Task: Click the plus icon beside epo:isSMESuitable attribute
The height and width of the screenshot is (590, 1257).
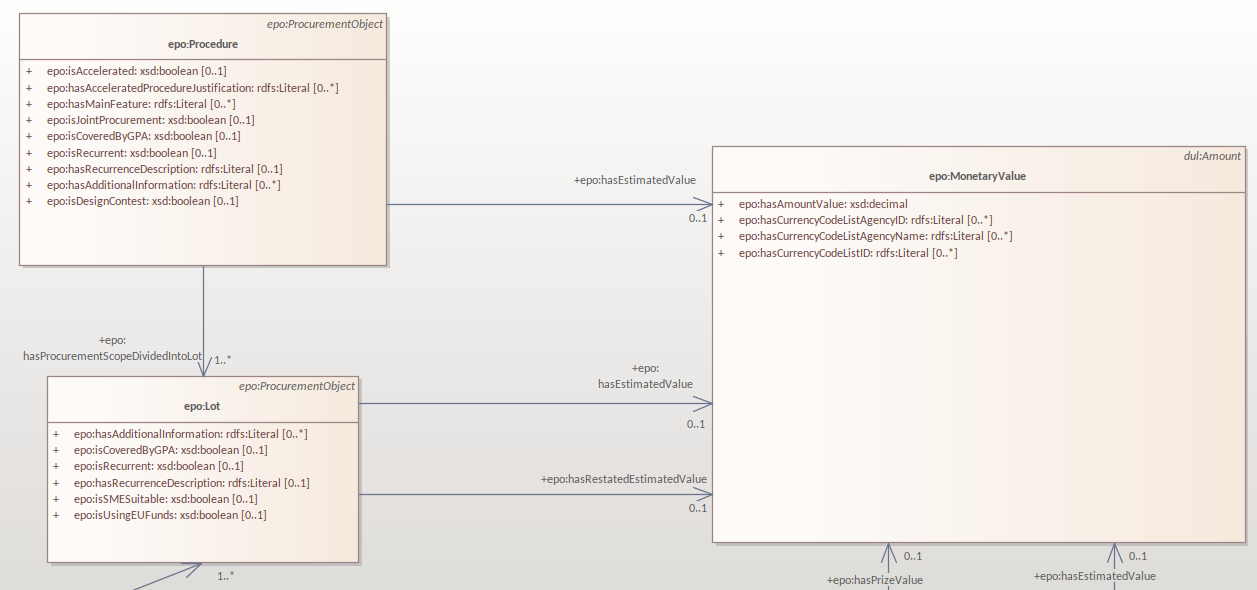Action: 57,498
